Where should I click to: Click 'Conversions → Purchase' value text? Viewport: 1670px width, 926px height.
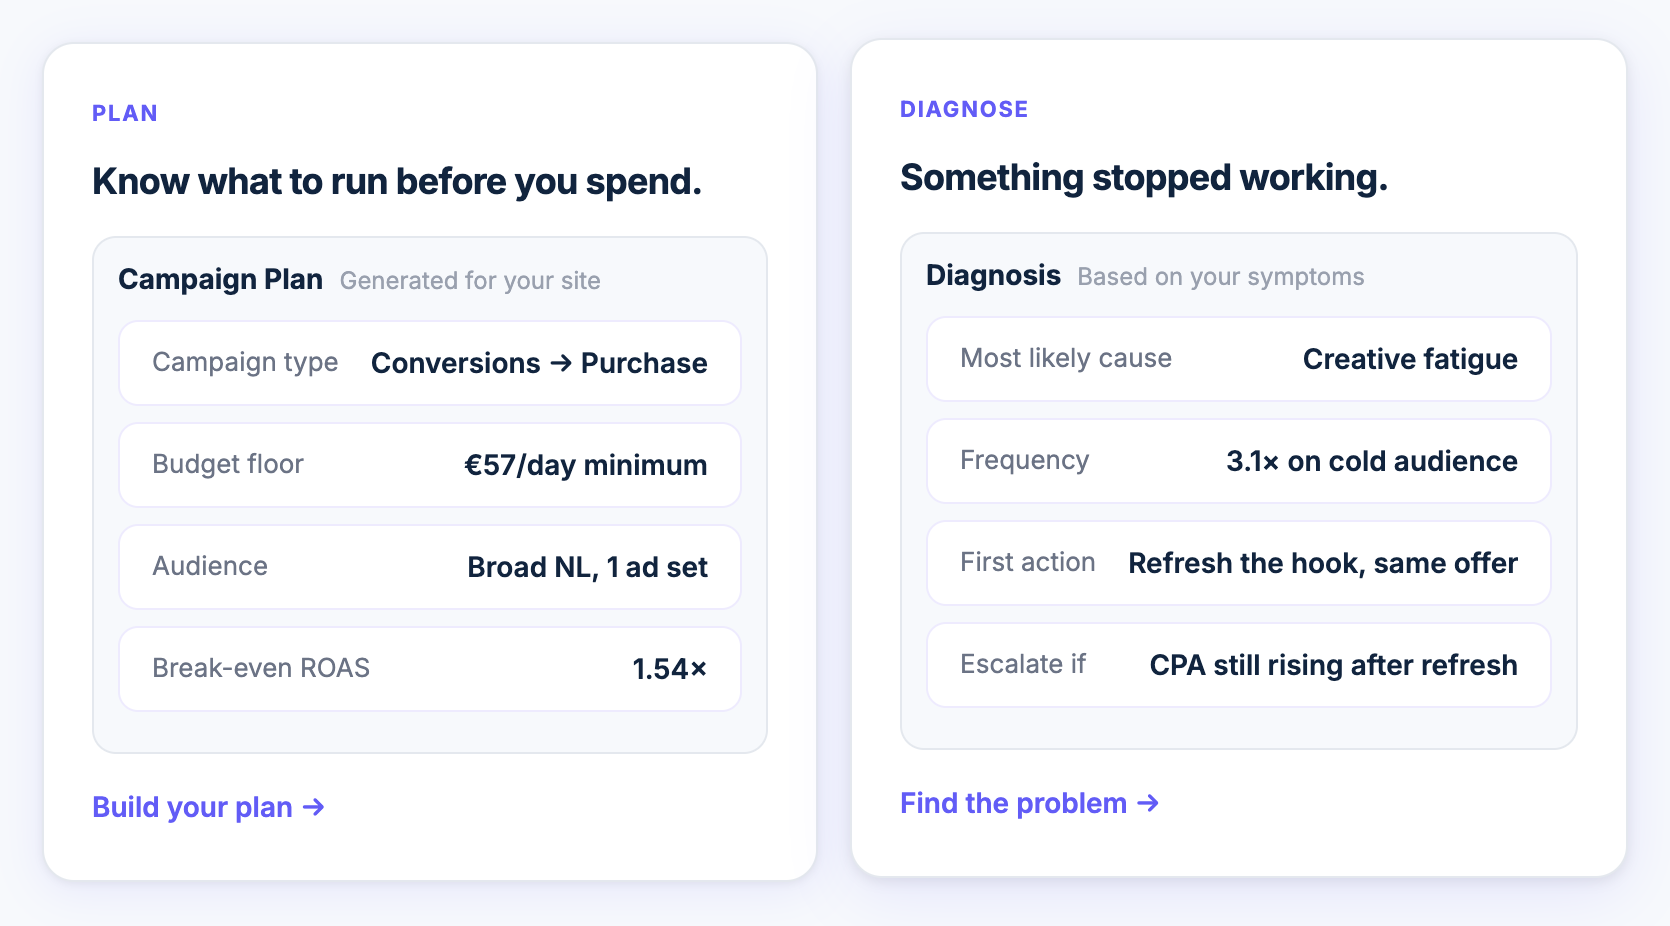point(539,363)
